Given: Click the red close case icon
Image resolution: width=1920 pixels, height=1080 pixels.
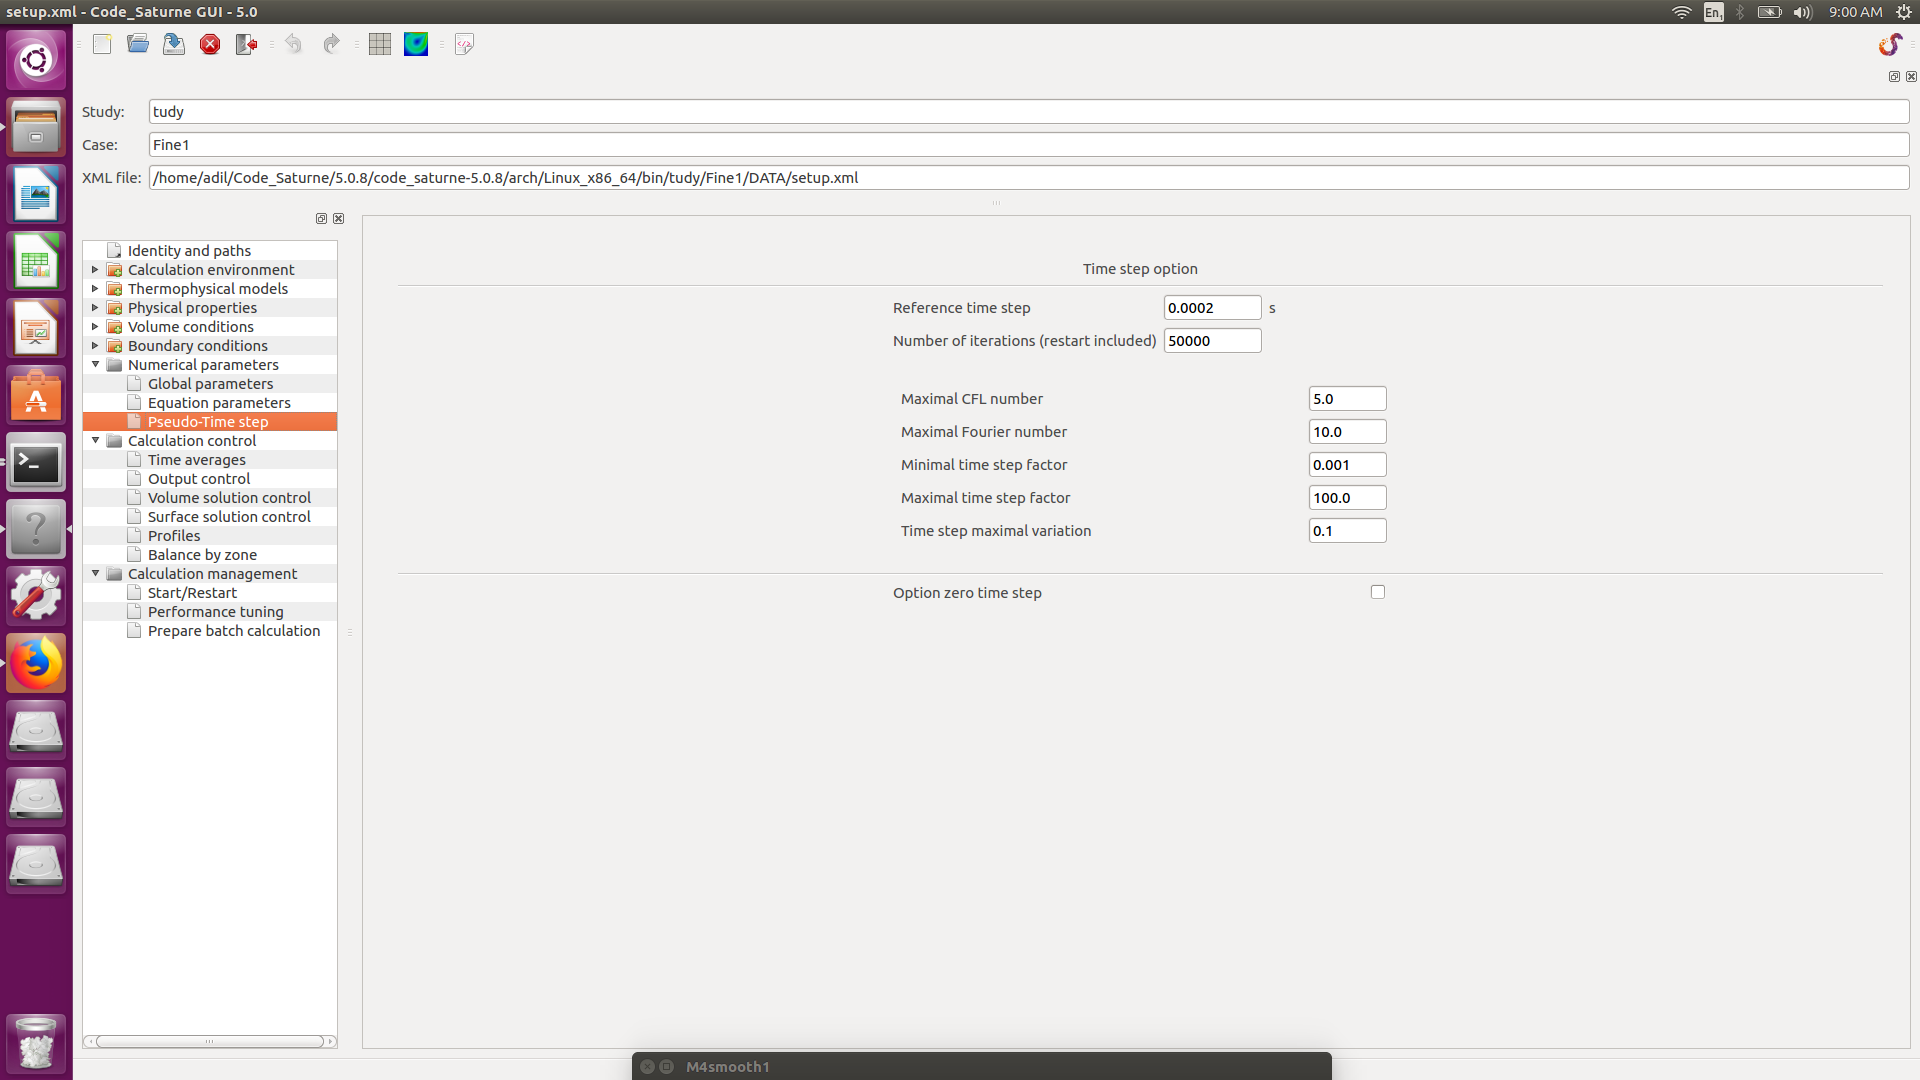Looking at the screenshot, I should pos(210,44).
